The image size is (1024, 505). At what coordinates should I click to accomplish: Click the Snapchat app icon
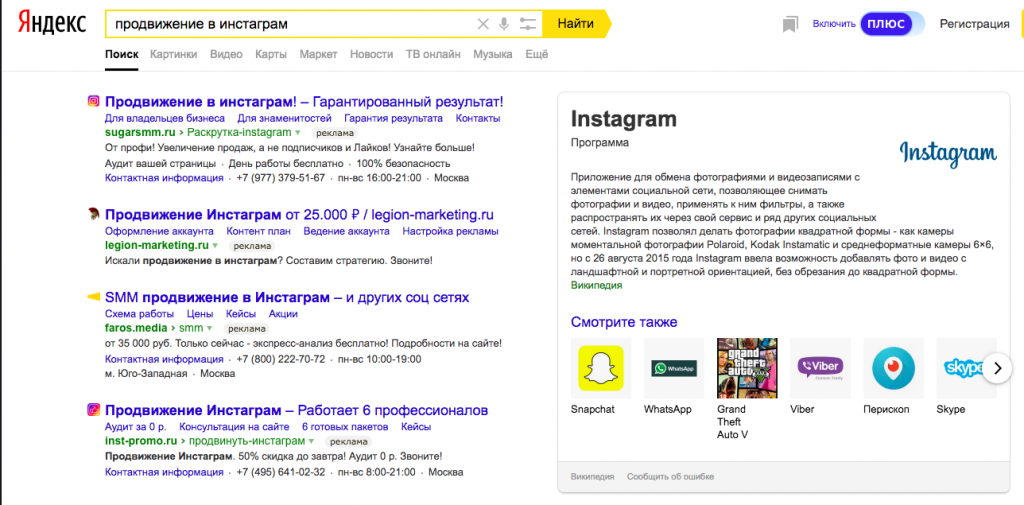(x=599, y=368)
